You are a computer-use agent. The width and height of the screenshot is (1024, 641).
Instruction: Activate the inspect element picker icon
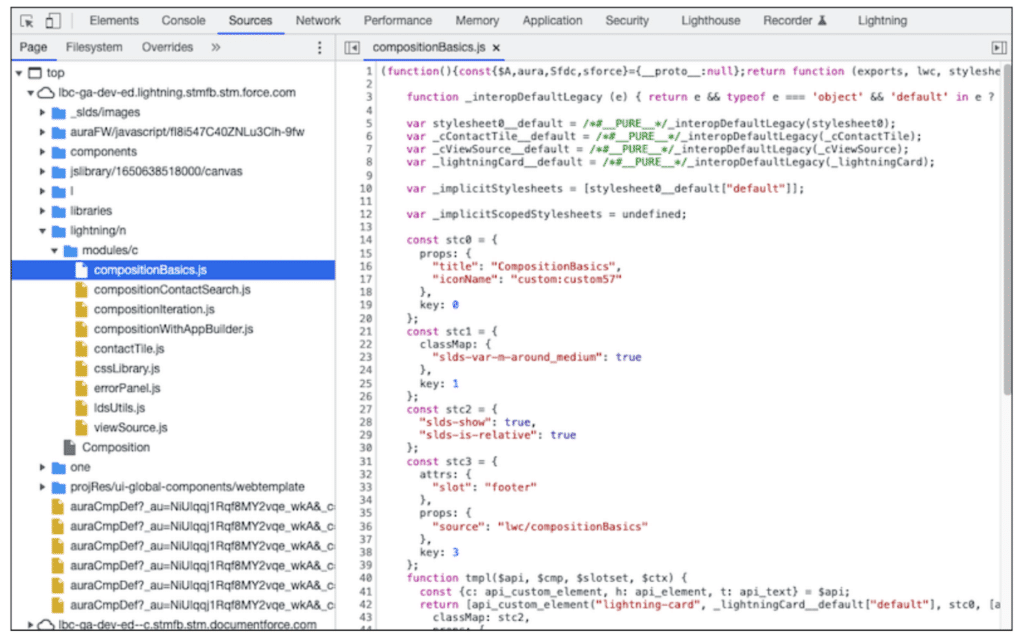pyautogui.click(x=27, y=21)
